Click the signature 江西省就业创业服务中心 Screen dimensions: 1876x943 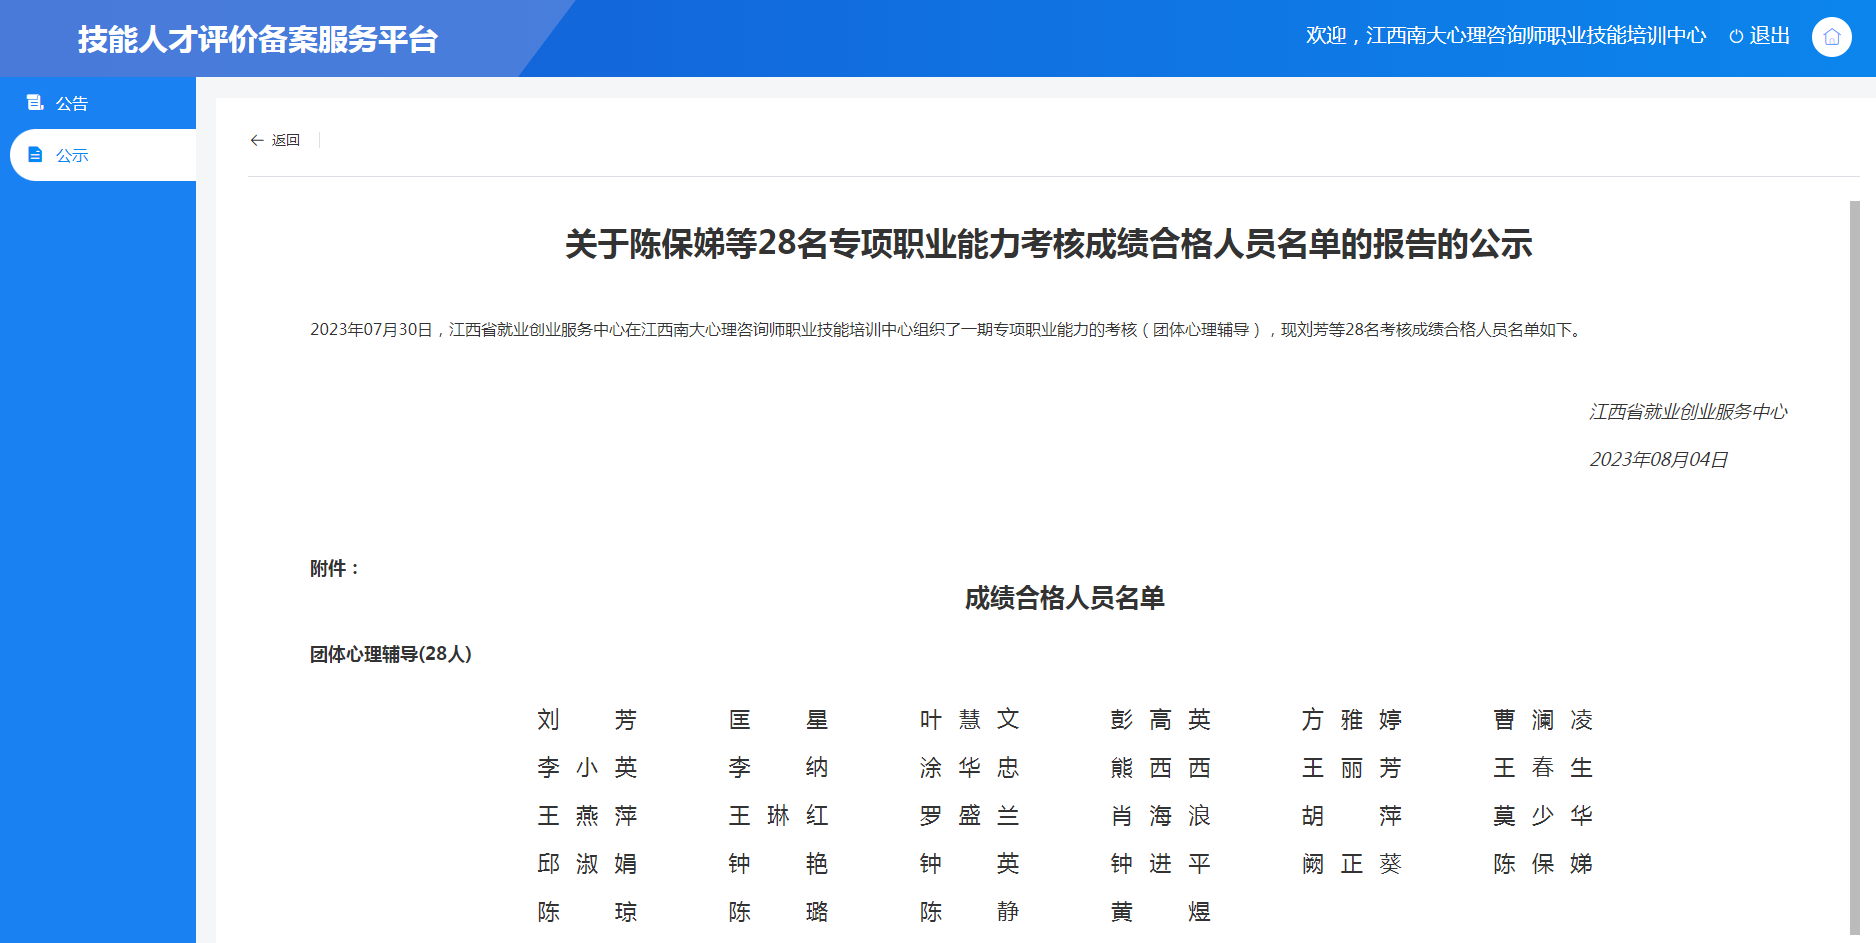[x=1690, y=411]
